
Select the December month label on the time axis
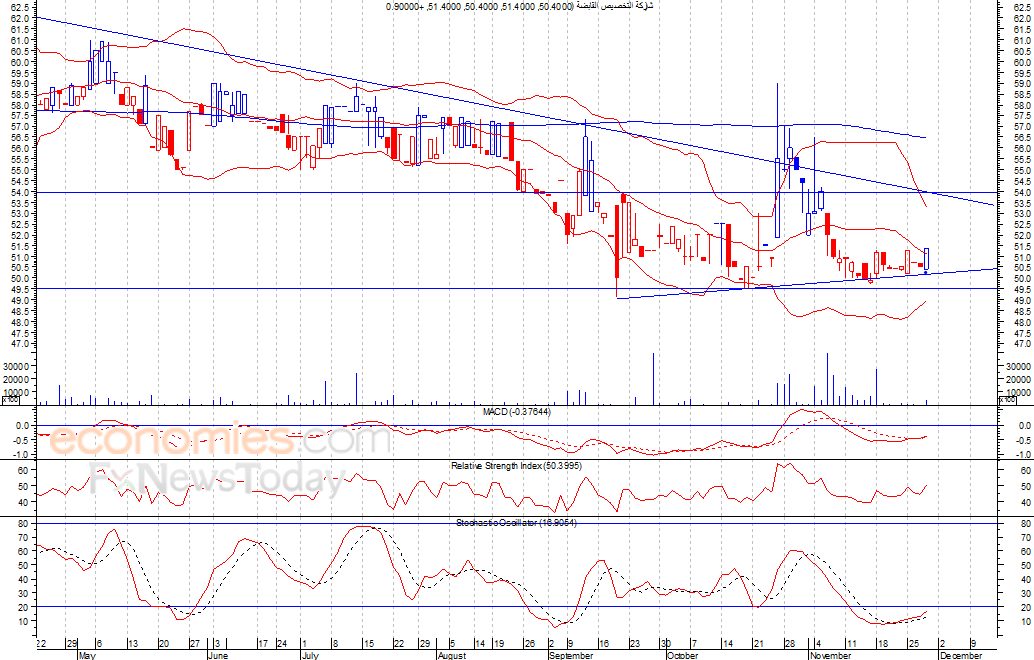961,655
